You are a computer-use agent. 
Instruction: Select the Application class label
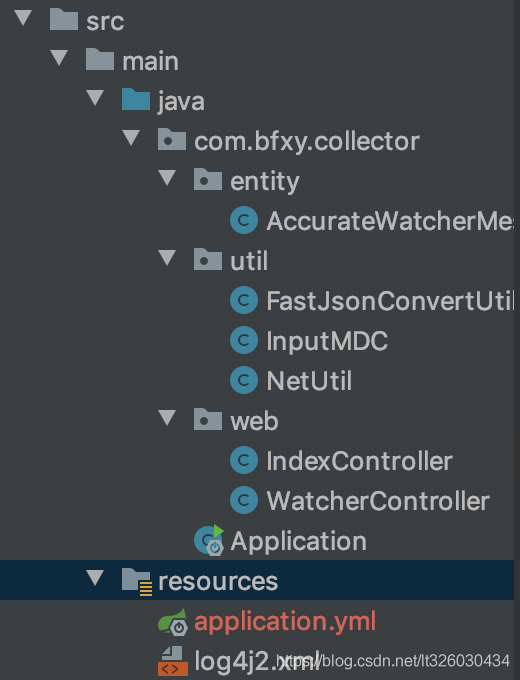click(298, 542)
